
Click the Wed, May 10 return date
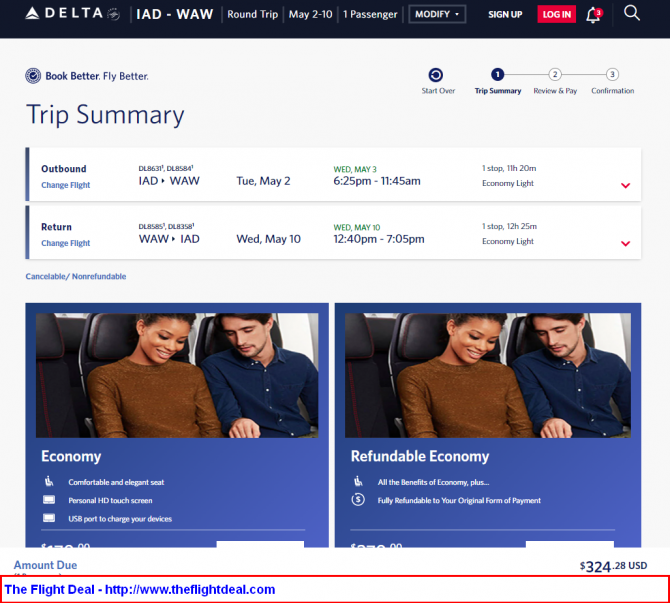coord(268,239)
